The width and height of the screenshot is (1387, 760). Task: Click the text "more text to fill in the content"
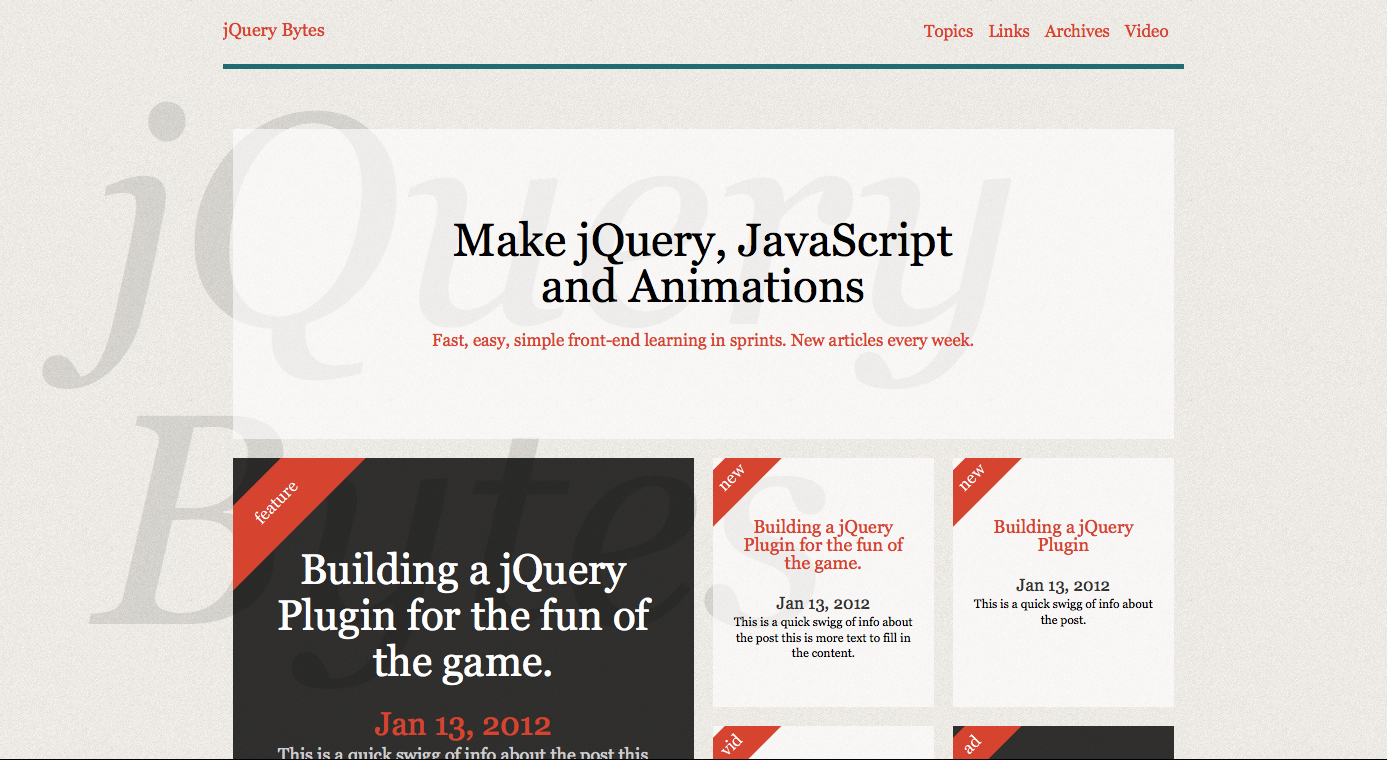(x=823, y=645)
